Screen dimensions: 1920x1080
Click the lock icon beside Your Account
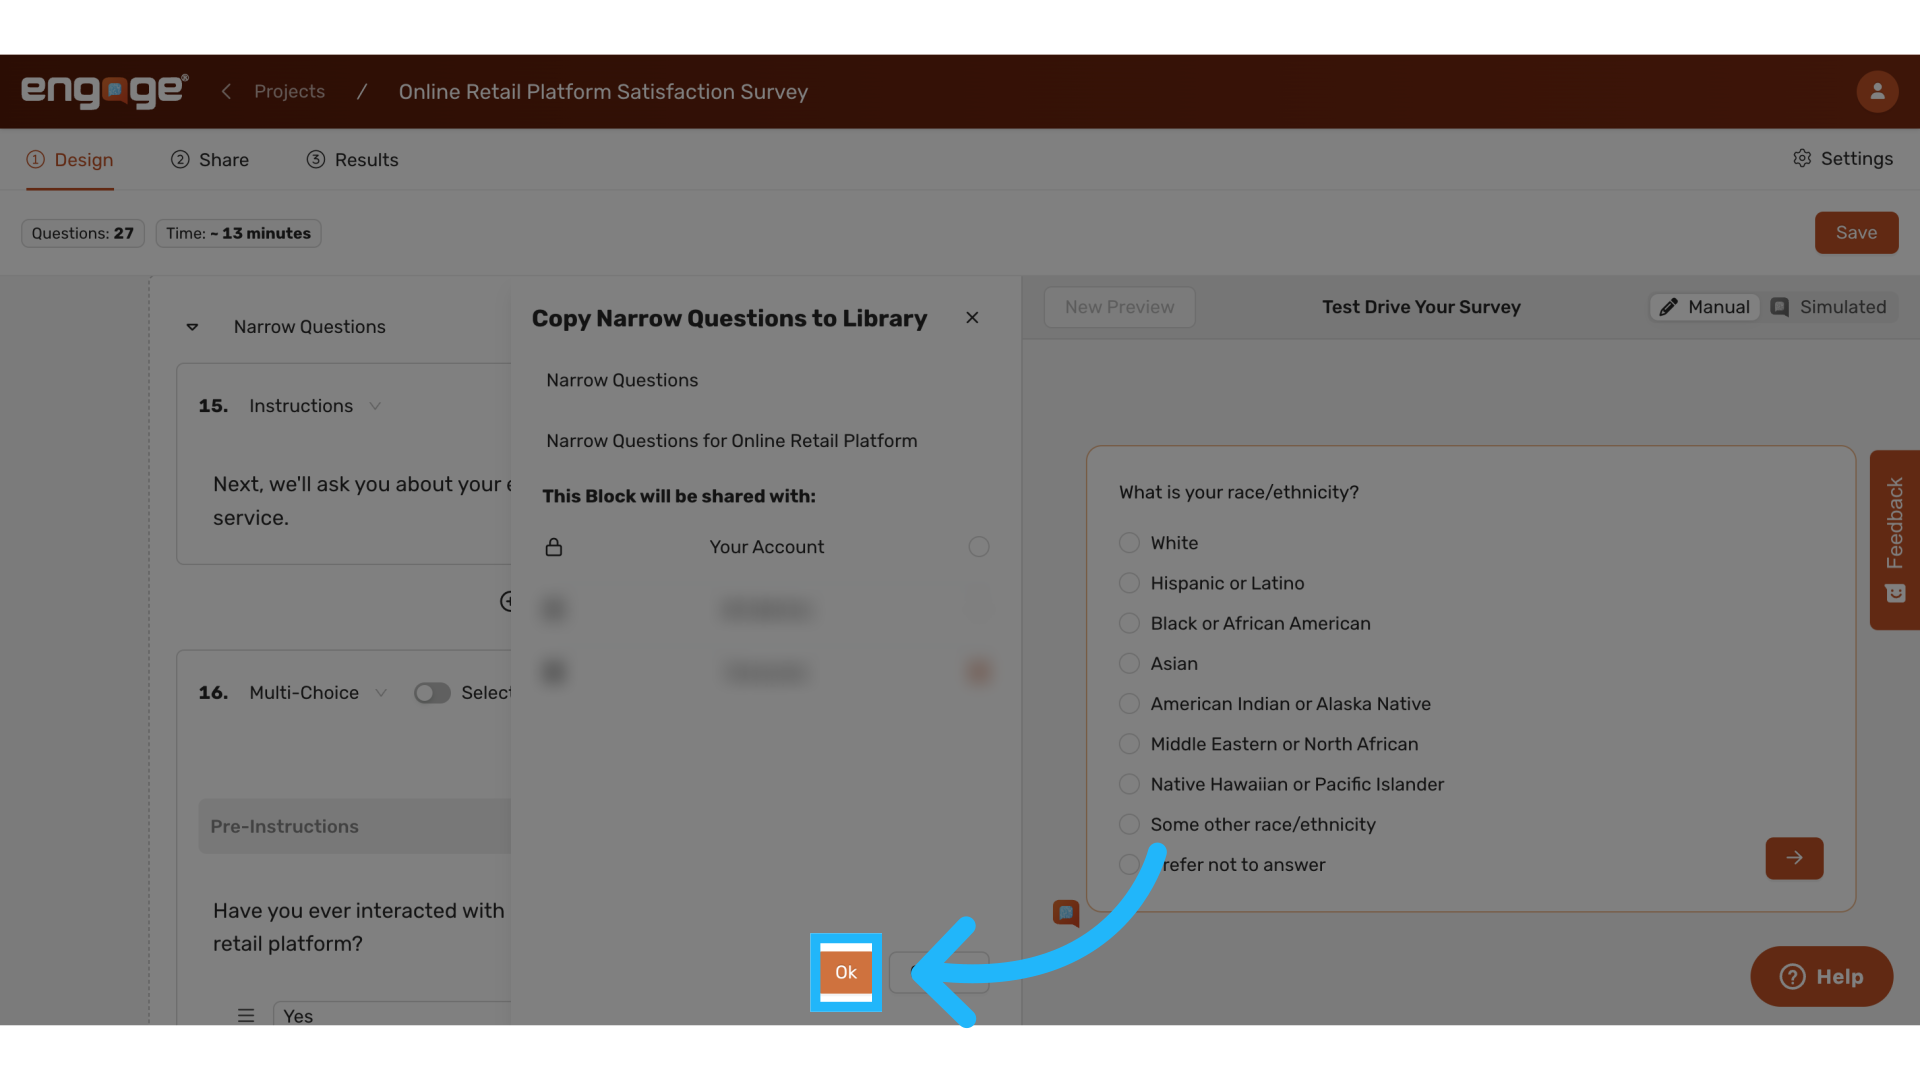(554, 547)
